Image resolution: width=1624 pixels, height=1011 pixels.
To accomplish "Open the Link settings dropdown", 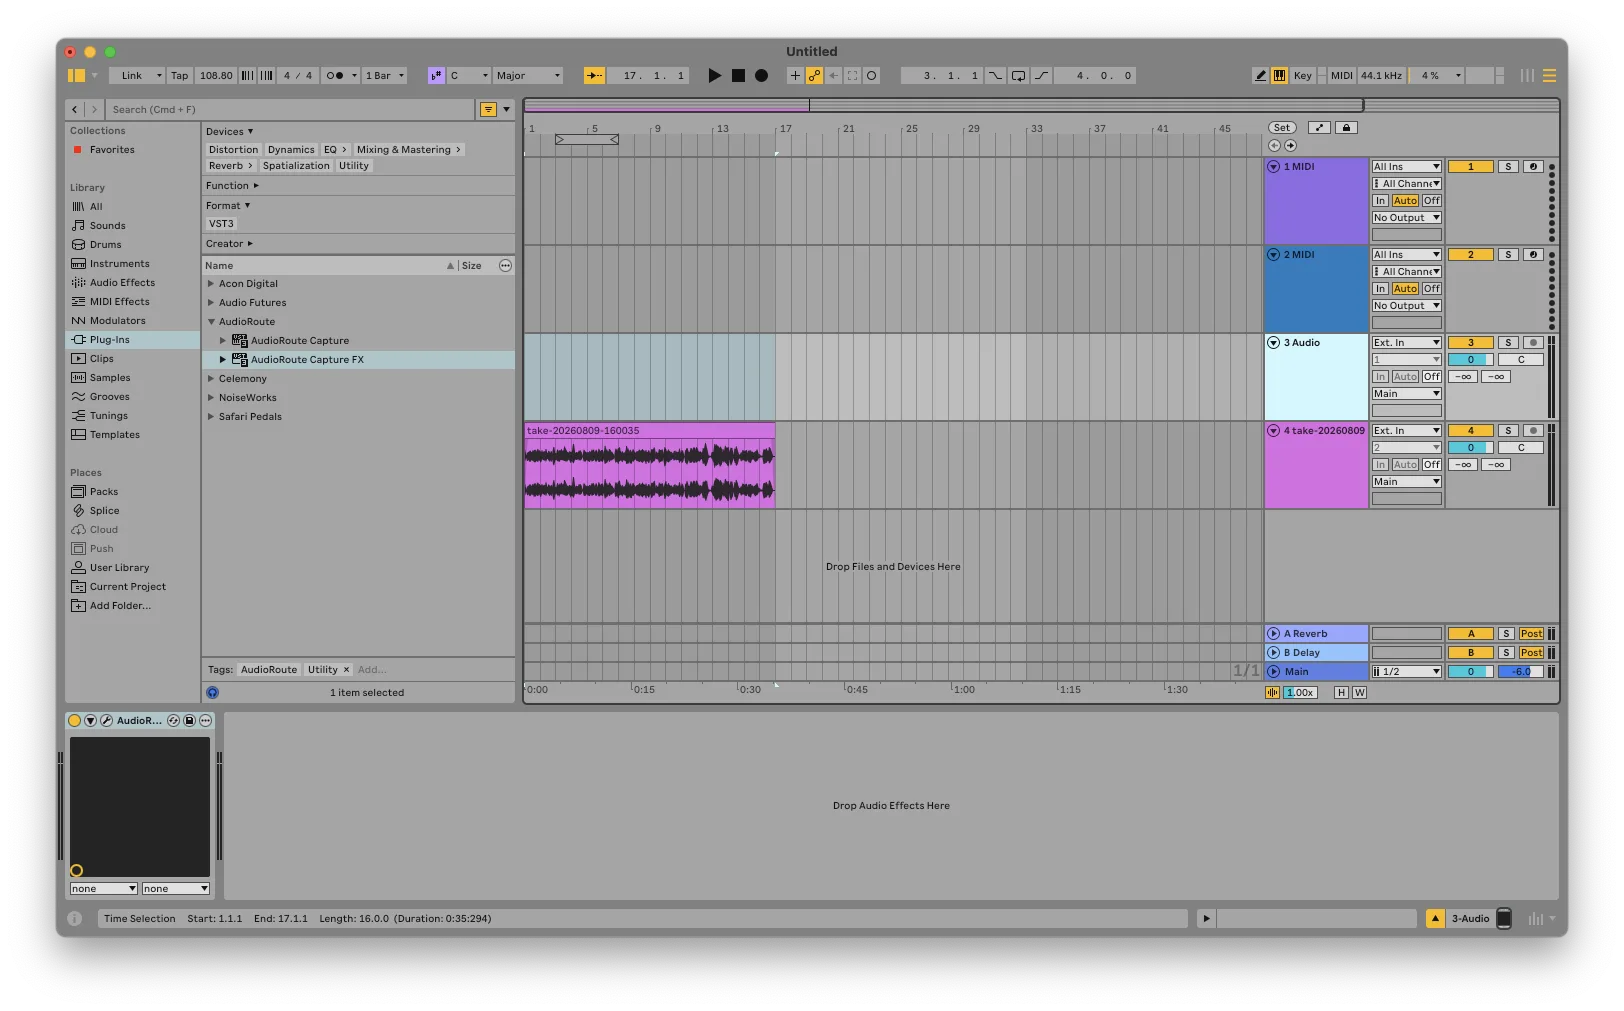I will tap(139, 75).
